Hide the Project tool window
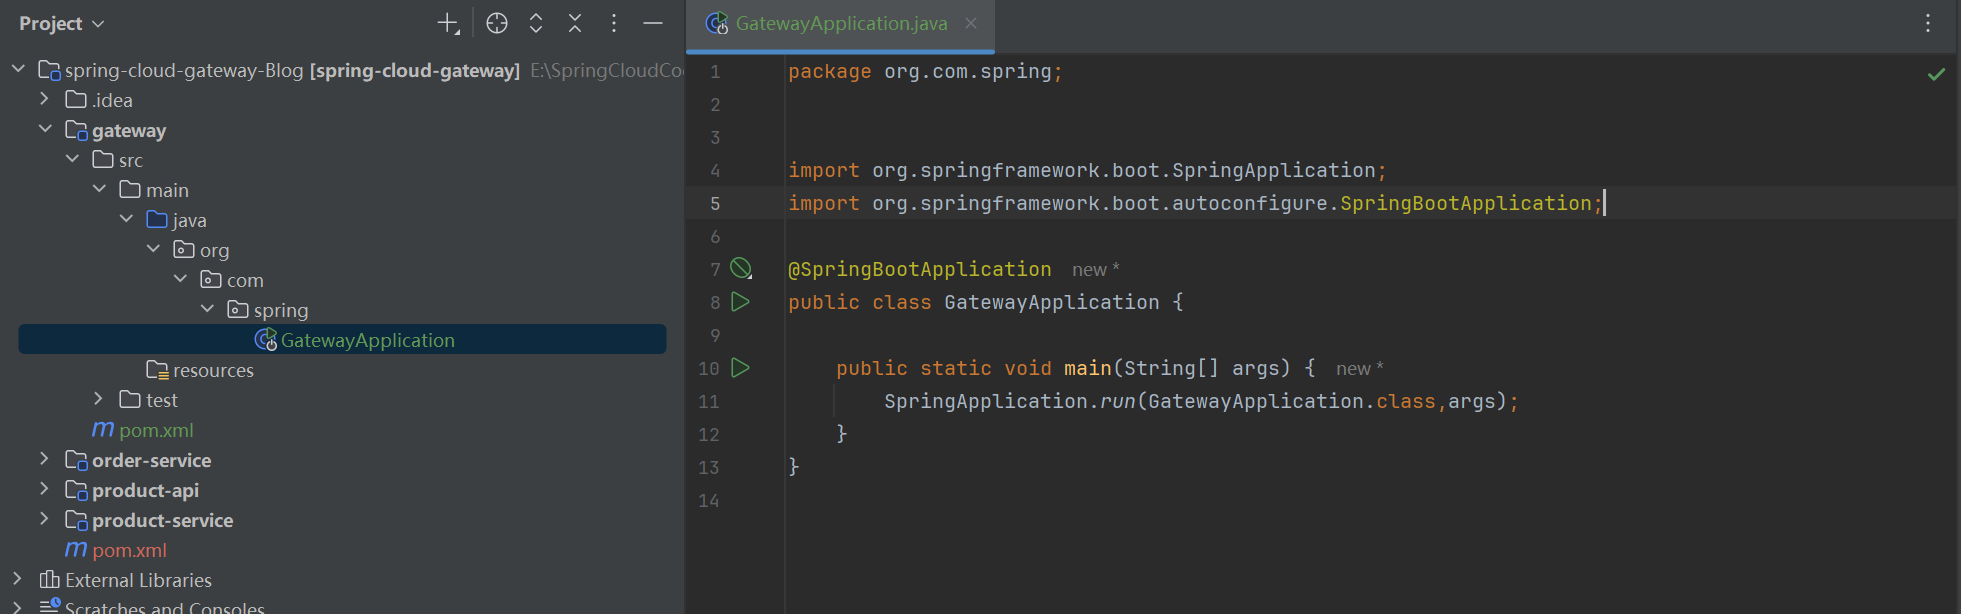Screen dimensions: 1961x614 [653, 23]
